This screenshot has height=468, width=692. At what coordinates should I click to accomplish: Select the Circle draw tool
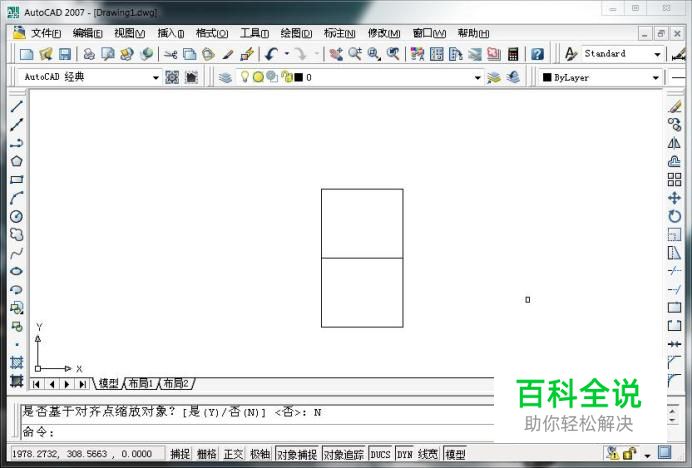(x=17, y=216)
